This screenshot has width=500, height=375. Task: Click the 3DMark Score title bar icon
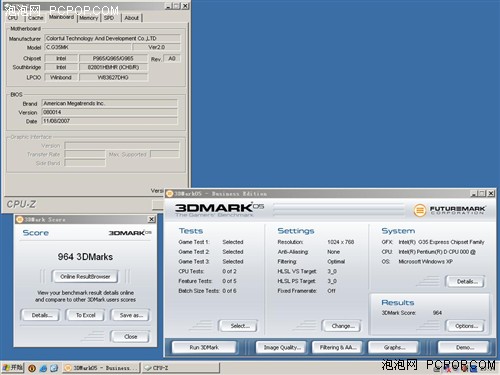(19, 219)
